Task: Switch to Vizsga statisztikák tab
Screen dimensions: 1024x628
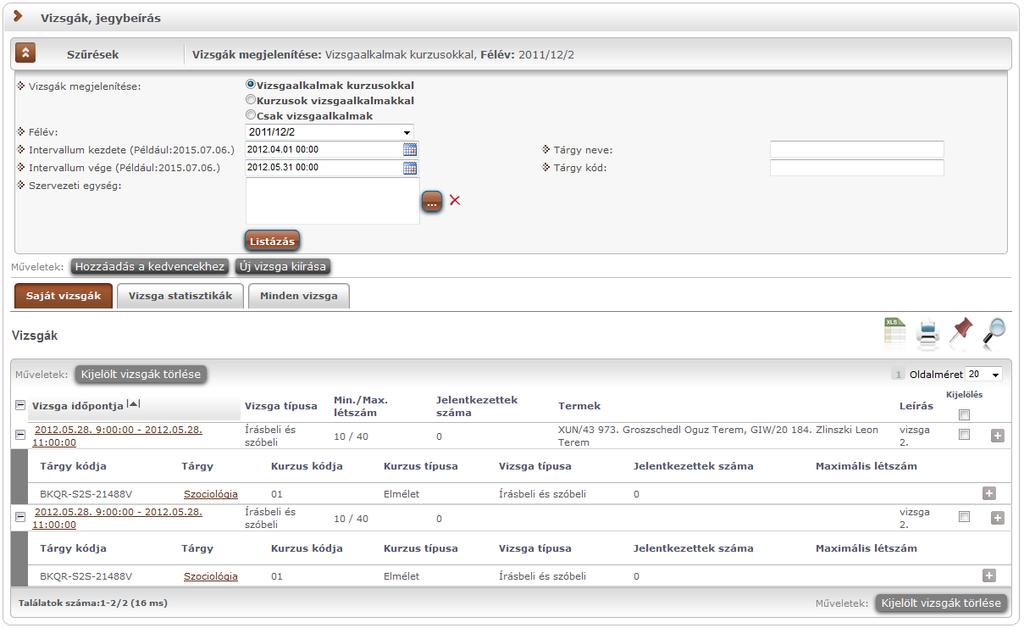Action: (x=180, y=296)
